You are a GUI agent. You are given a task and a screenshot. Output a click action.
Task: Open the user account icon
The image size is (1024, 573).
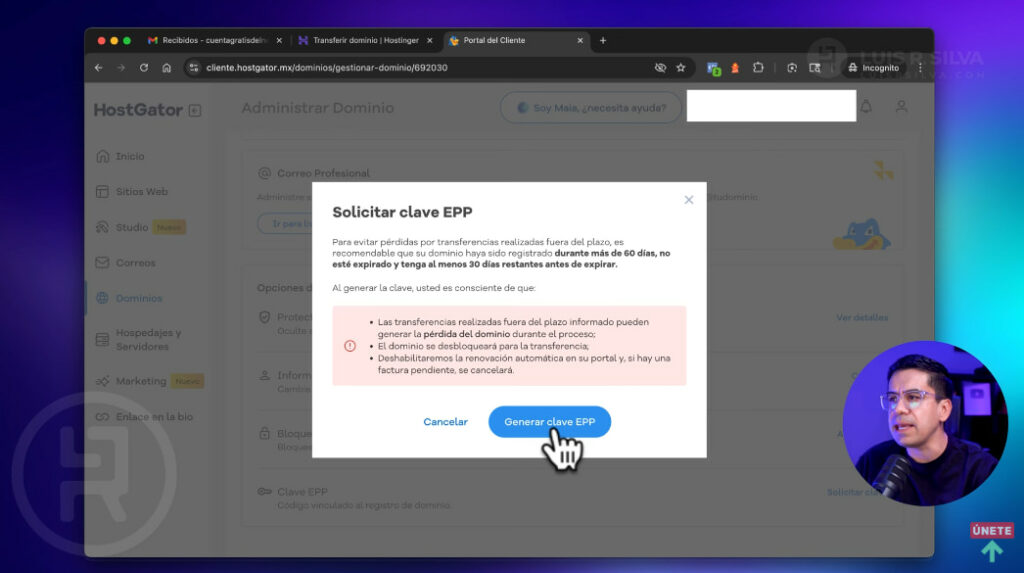click(901, 106)
